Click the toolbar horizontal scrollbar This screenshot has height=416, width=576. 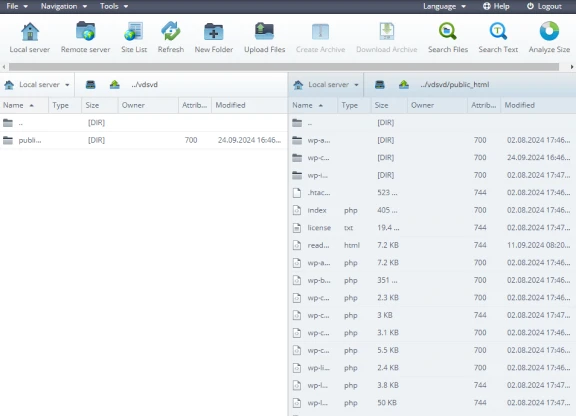pyautogui.click(x=284, y=67)
